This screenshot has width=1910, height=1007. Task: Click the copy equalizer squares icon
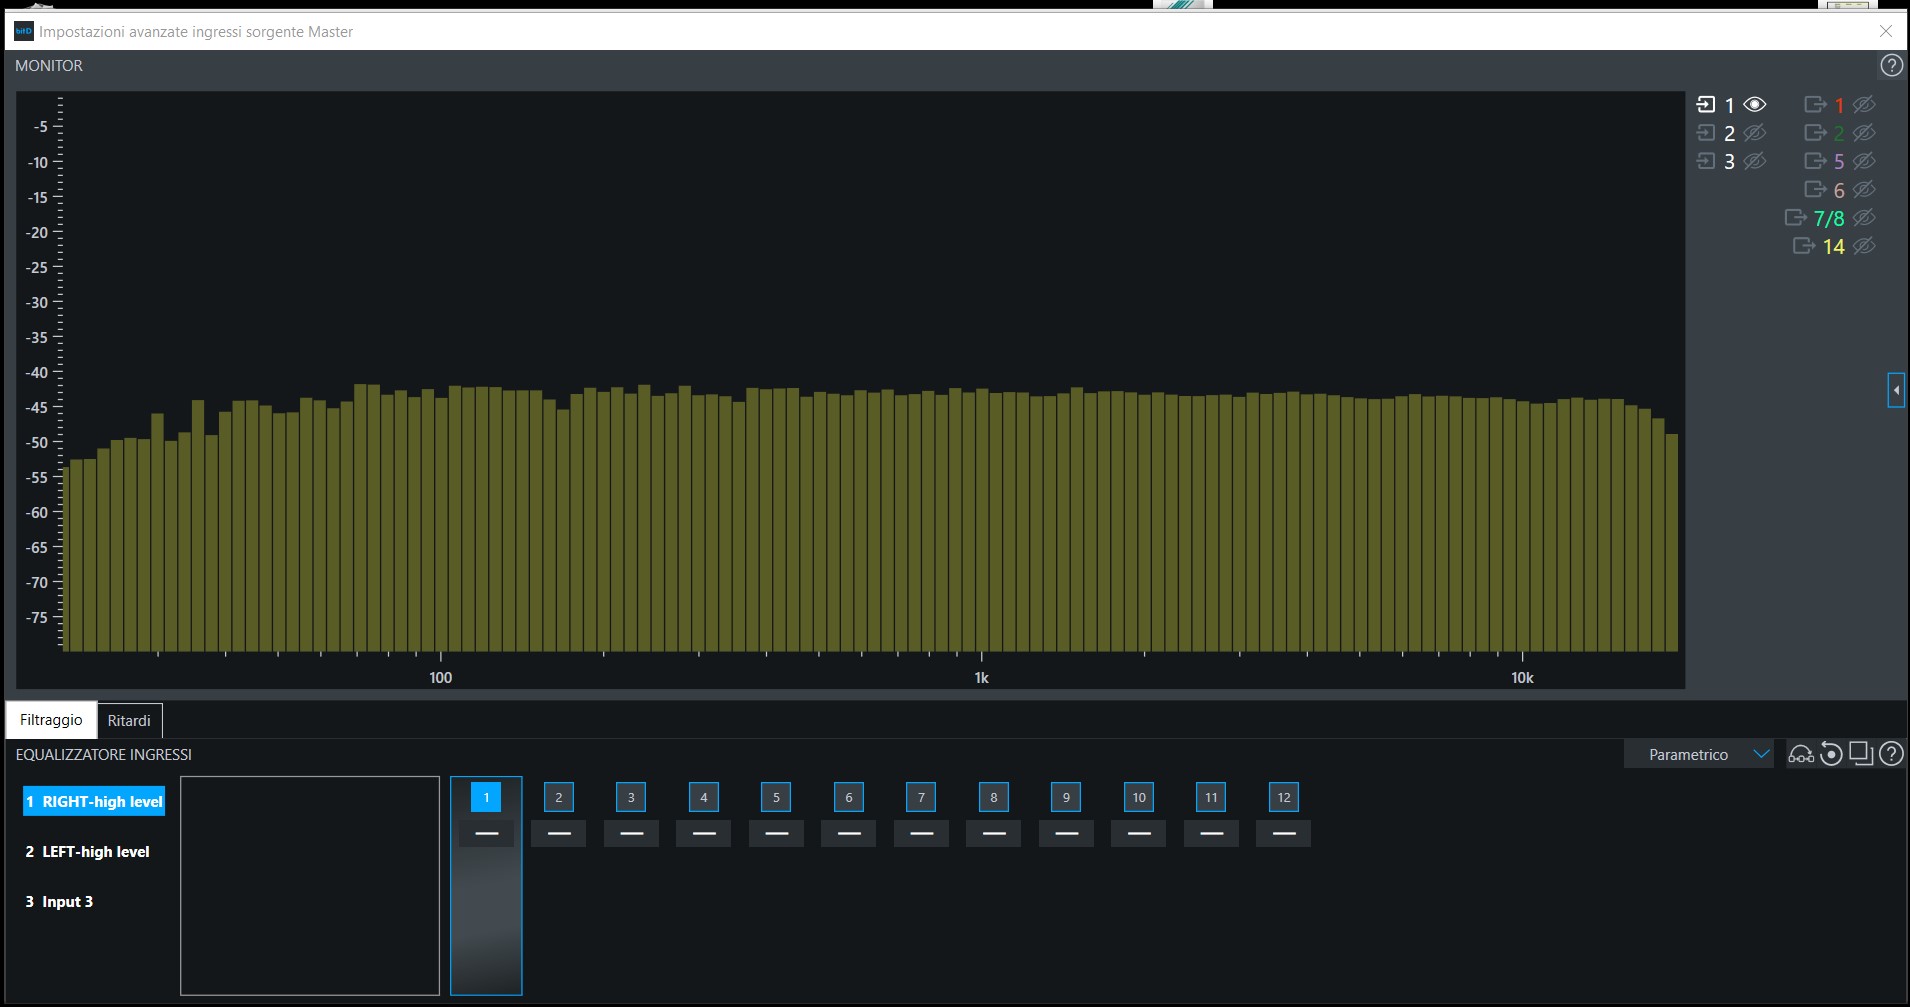click(x=1861, y=754)
